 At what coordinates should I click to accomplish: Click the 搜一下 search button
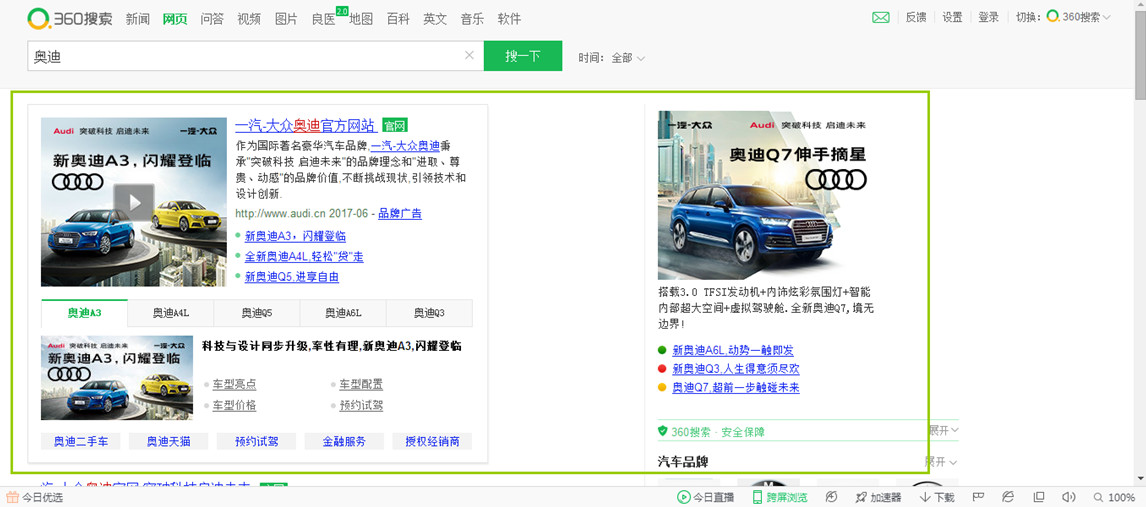click(523, 56)
